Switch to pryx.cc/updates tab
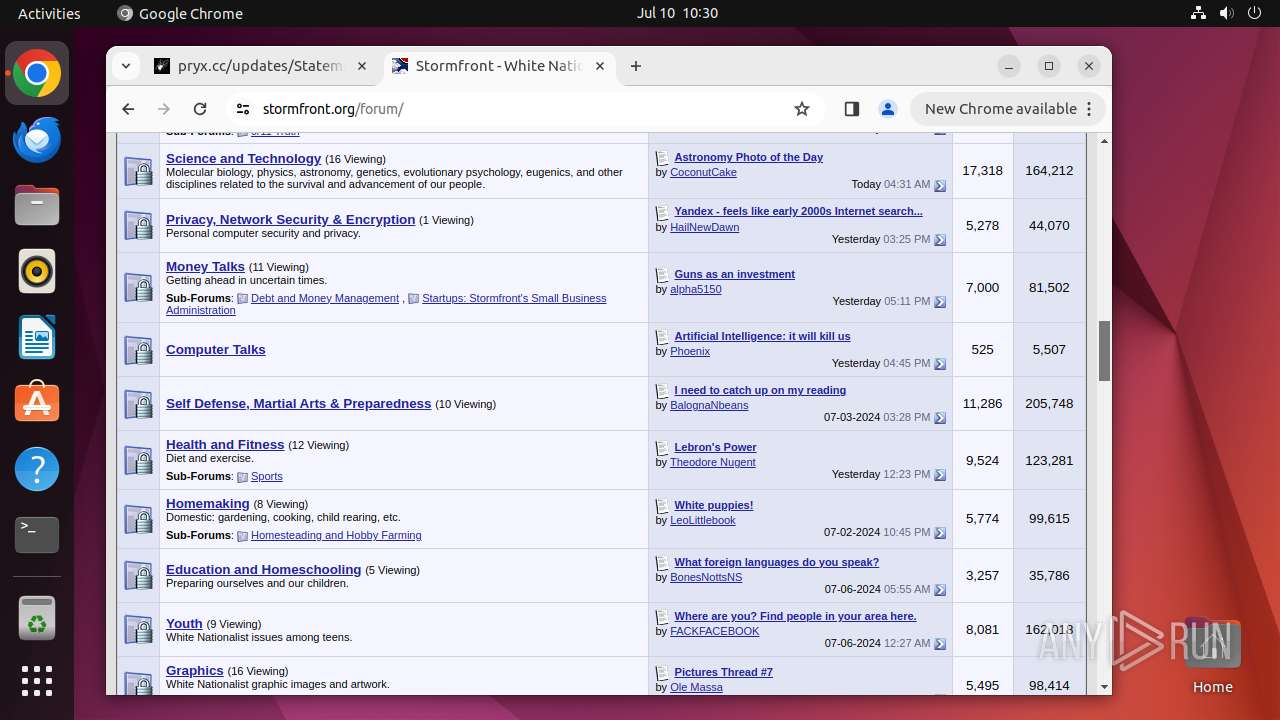This screenshot has height=720, width=1280. pyautogui.click(x=261, y=66)
